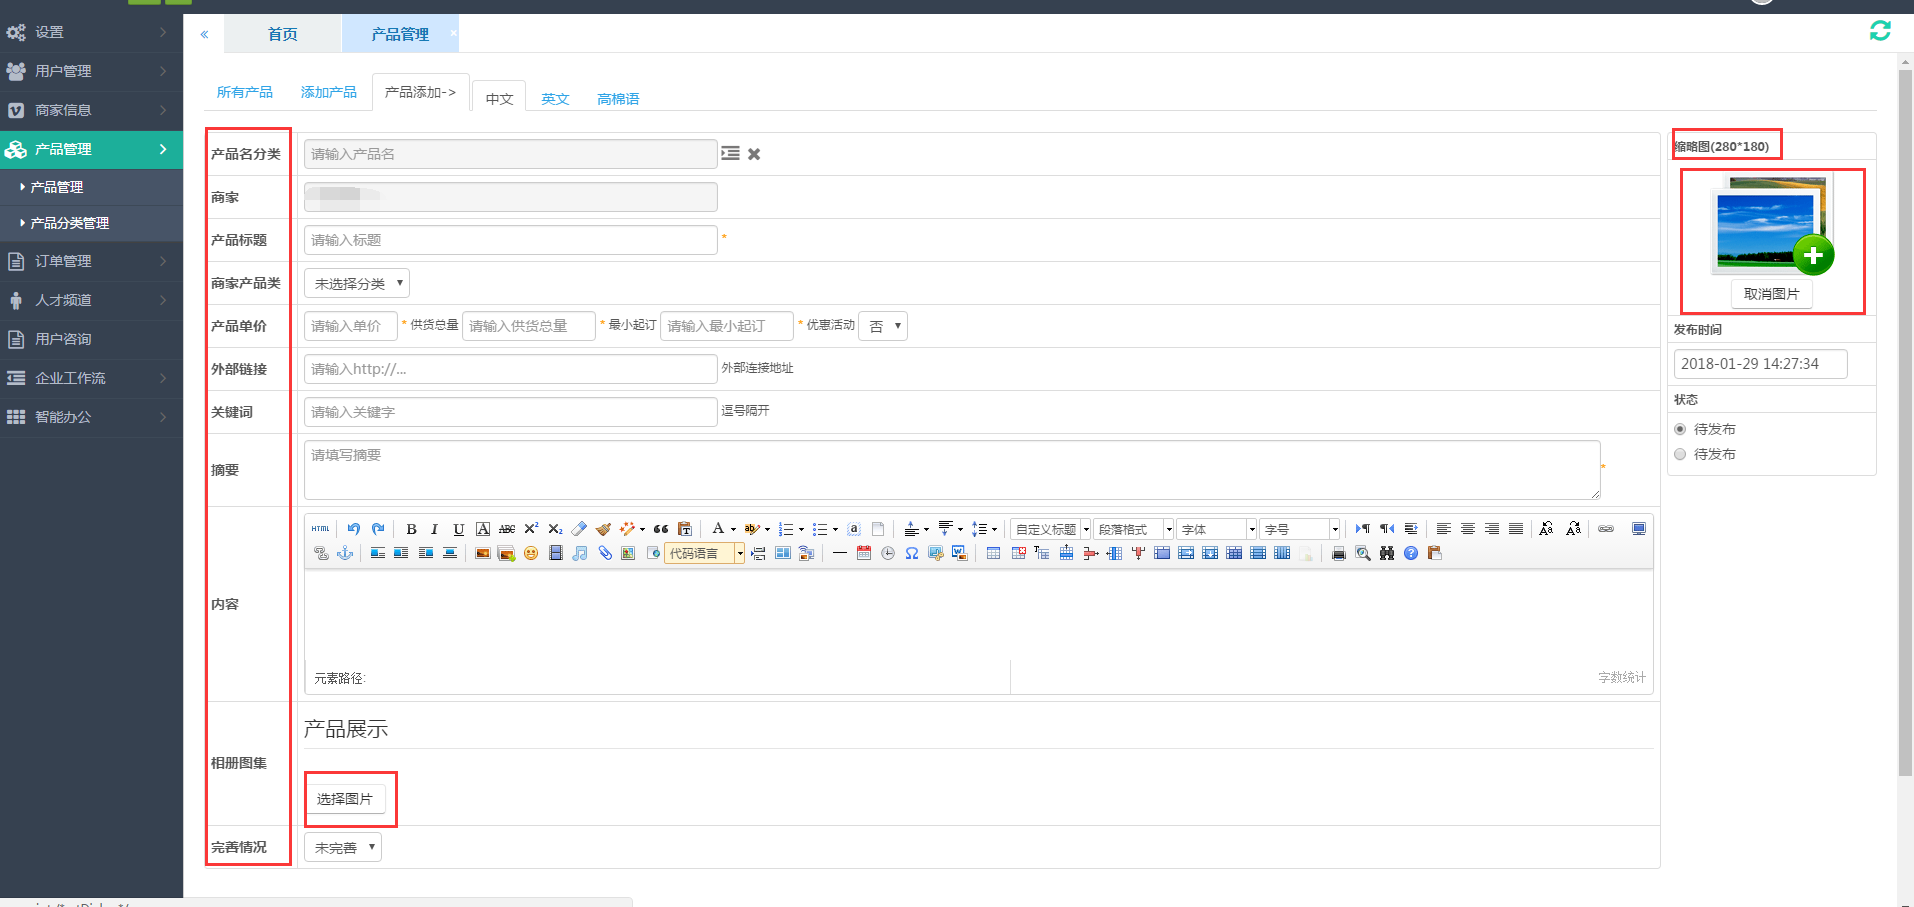Open the 未选择分类 category dropdown
This screenshot has width=1914, height=907.
point(357,284)
